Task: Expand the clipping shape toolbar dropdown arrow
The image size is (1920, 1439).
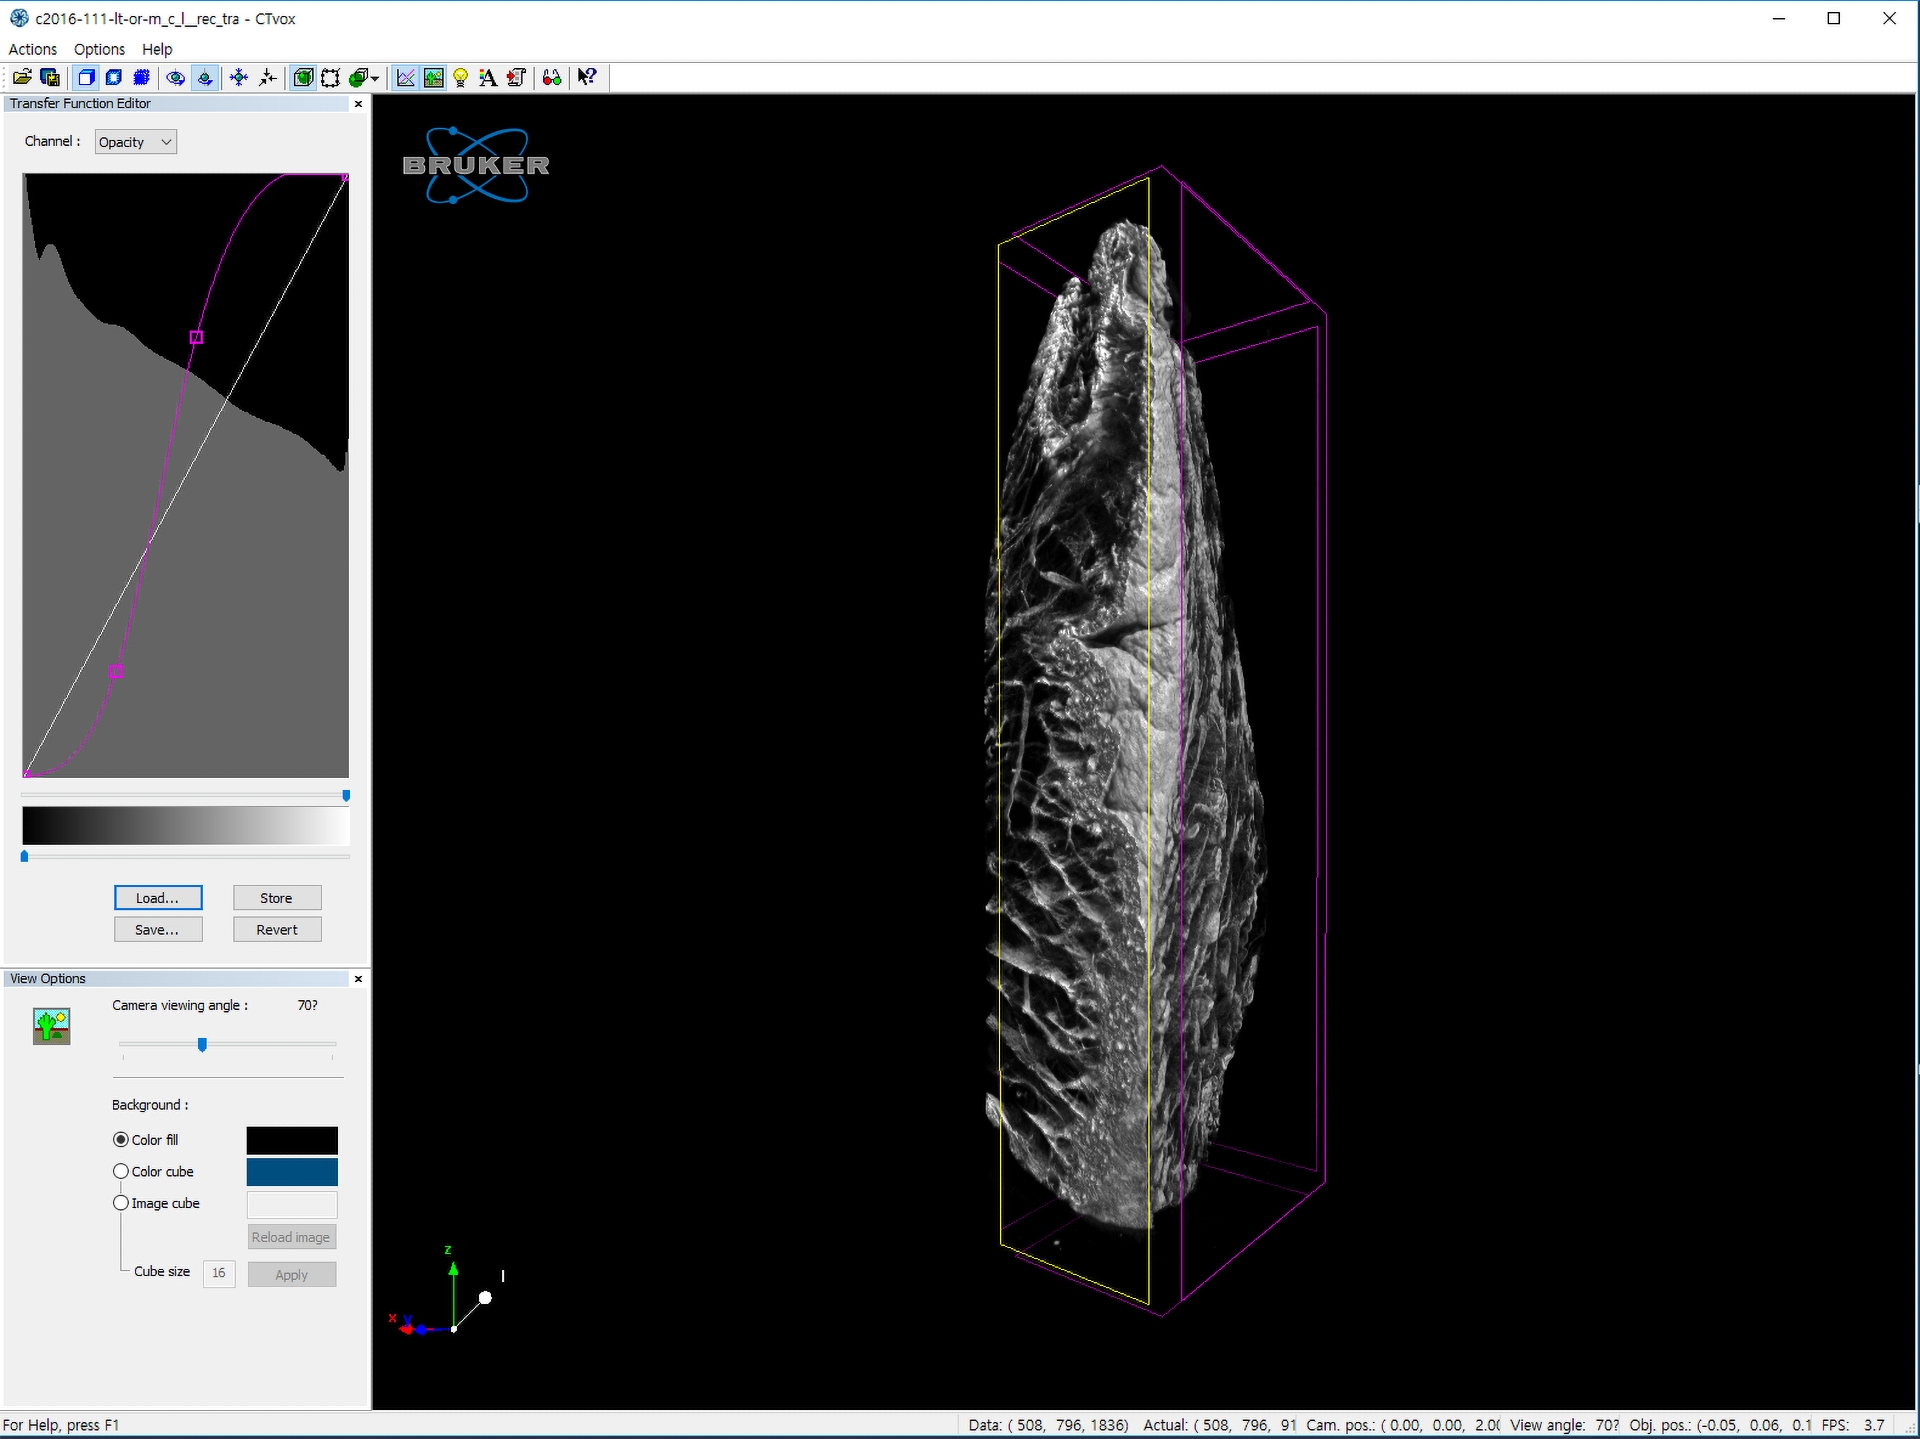Action: pyautogui.click(x=376, y=78)
